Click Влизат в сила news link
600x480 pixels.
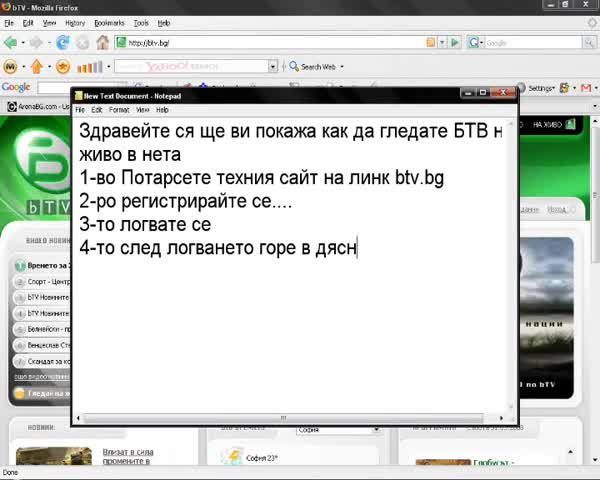[128, 456]
